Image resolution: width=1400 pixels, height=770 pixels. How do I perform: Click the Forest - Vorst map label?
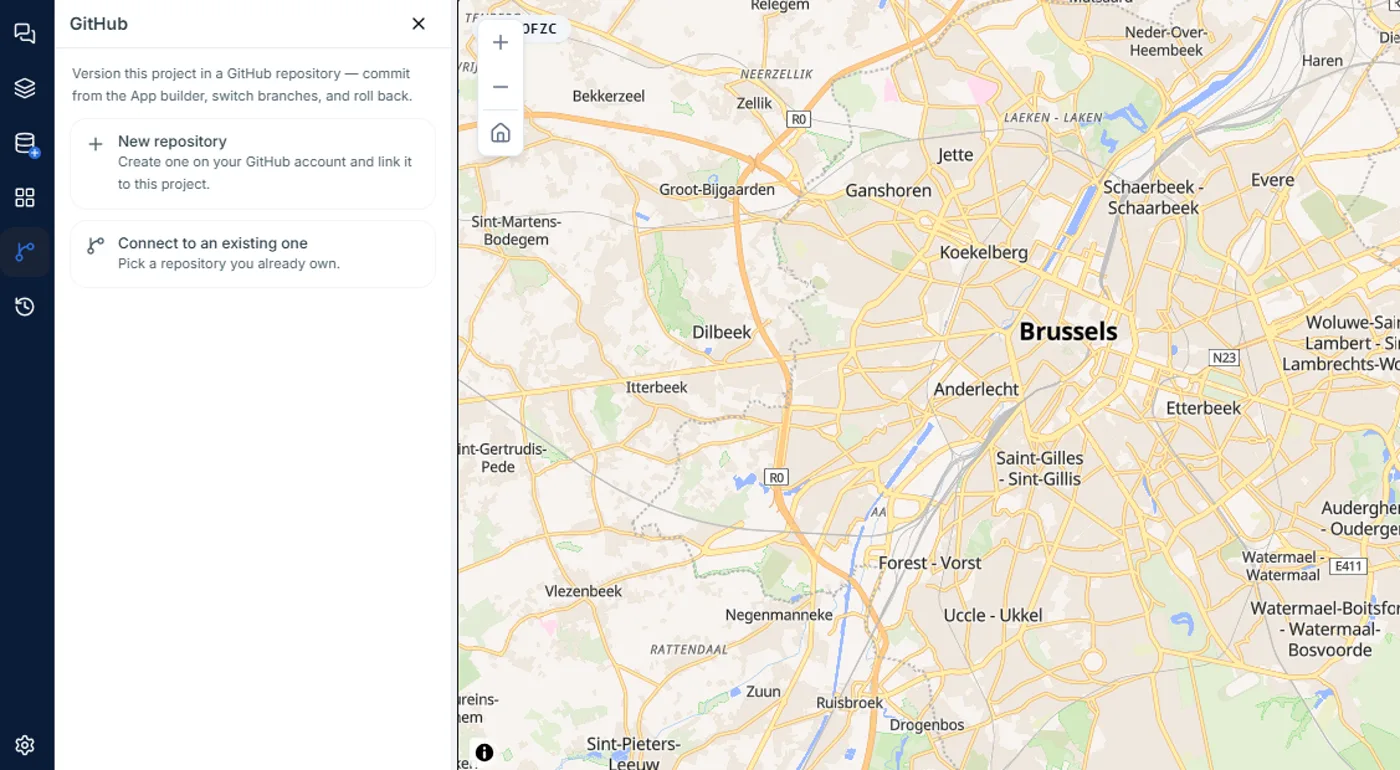pyautogui.click(x=930, y=563)
